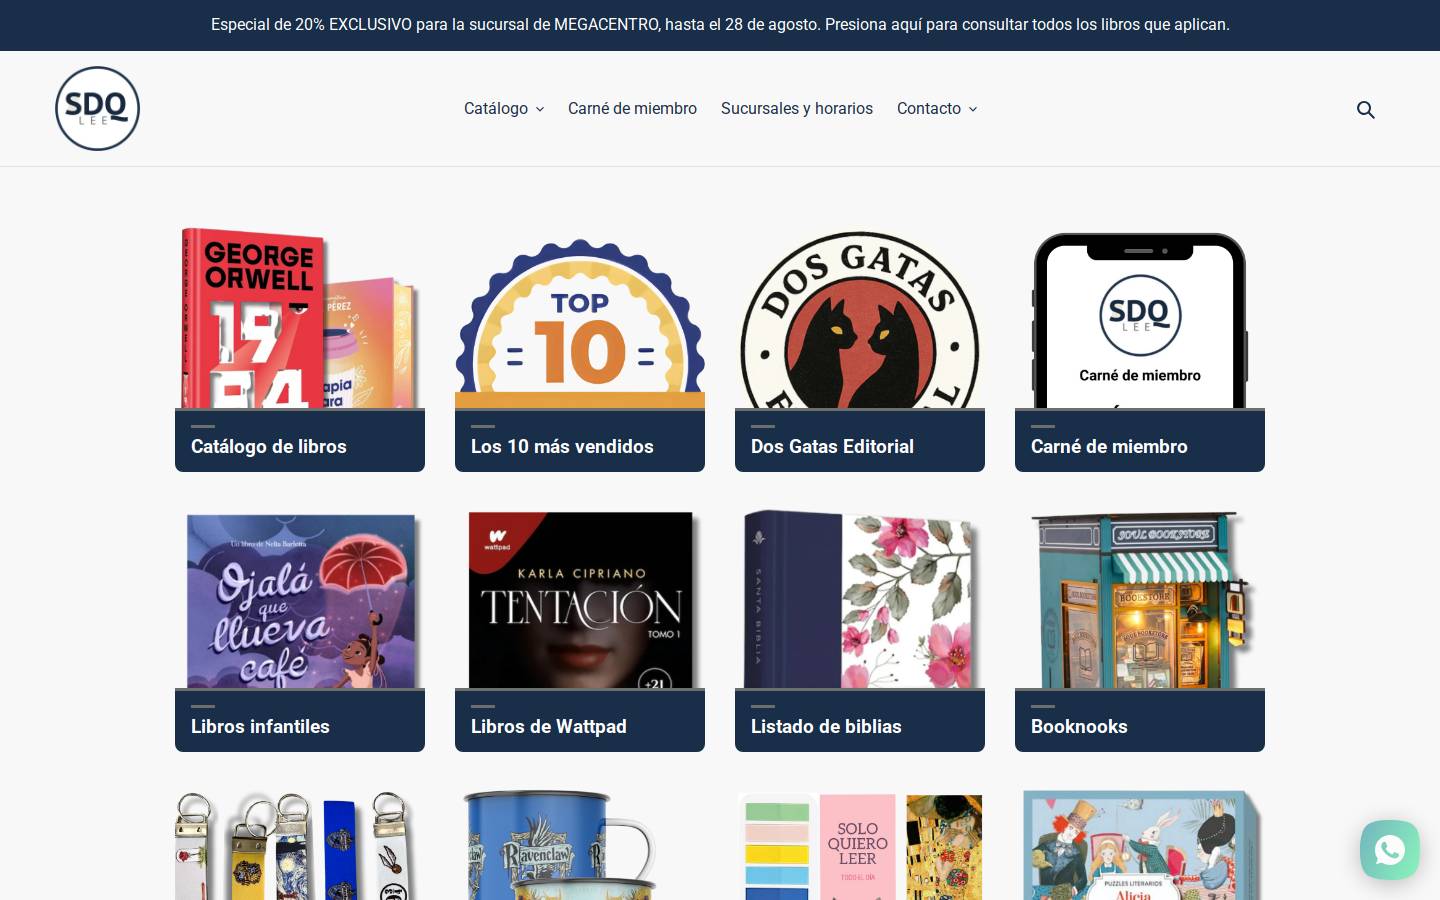The width and height of the screenshot is (1440, 900).
Task: Click the miniature bookstore booknook image
Action: [x=1140, y=600]
